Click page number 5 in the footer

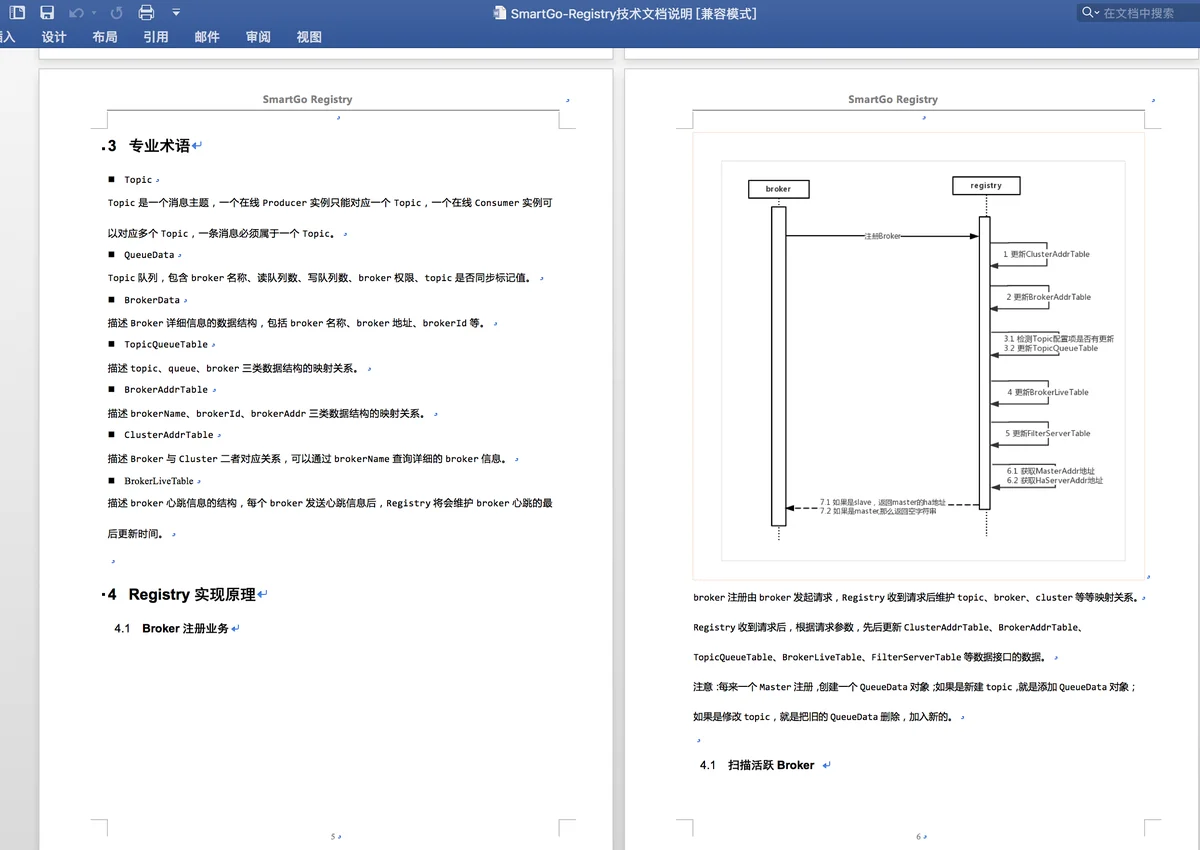point(333,836)
